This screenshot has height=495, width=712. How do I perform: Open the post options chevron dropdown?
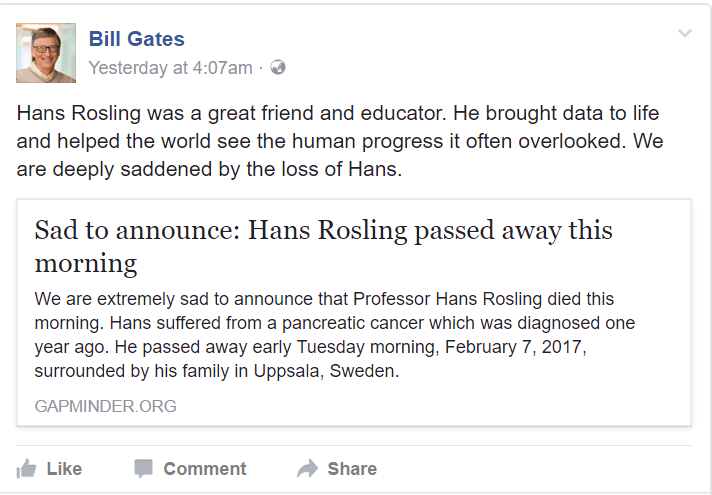pyautogui.click(x=685, y=33)
